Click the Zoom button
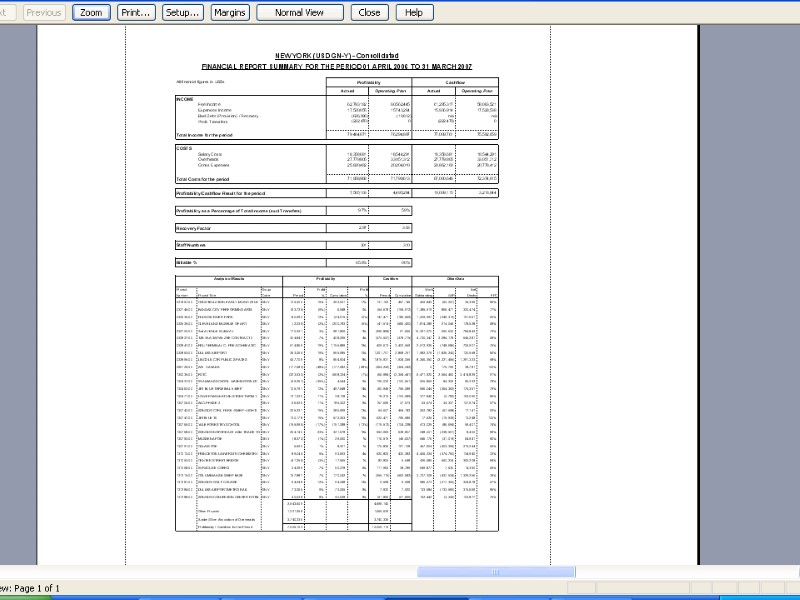Screen dimensions: 800x600 pyautogui.click(x=91, y=13)
